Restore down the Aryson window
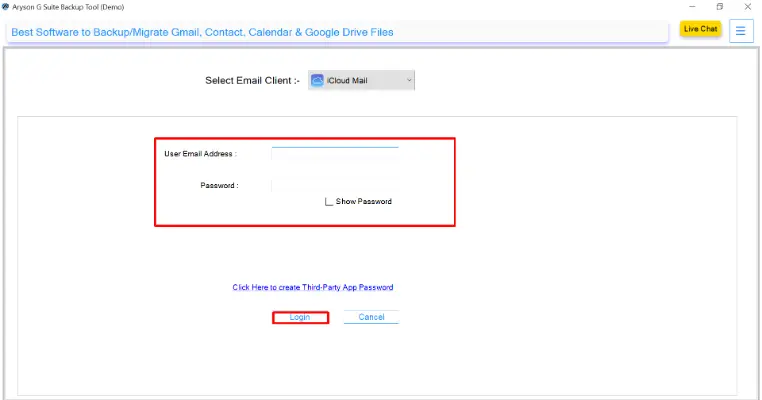 (x=720, y=7)
